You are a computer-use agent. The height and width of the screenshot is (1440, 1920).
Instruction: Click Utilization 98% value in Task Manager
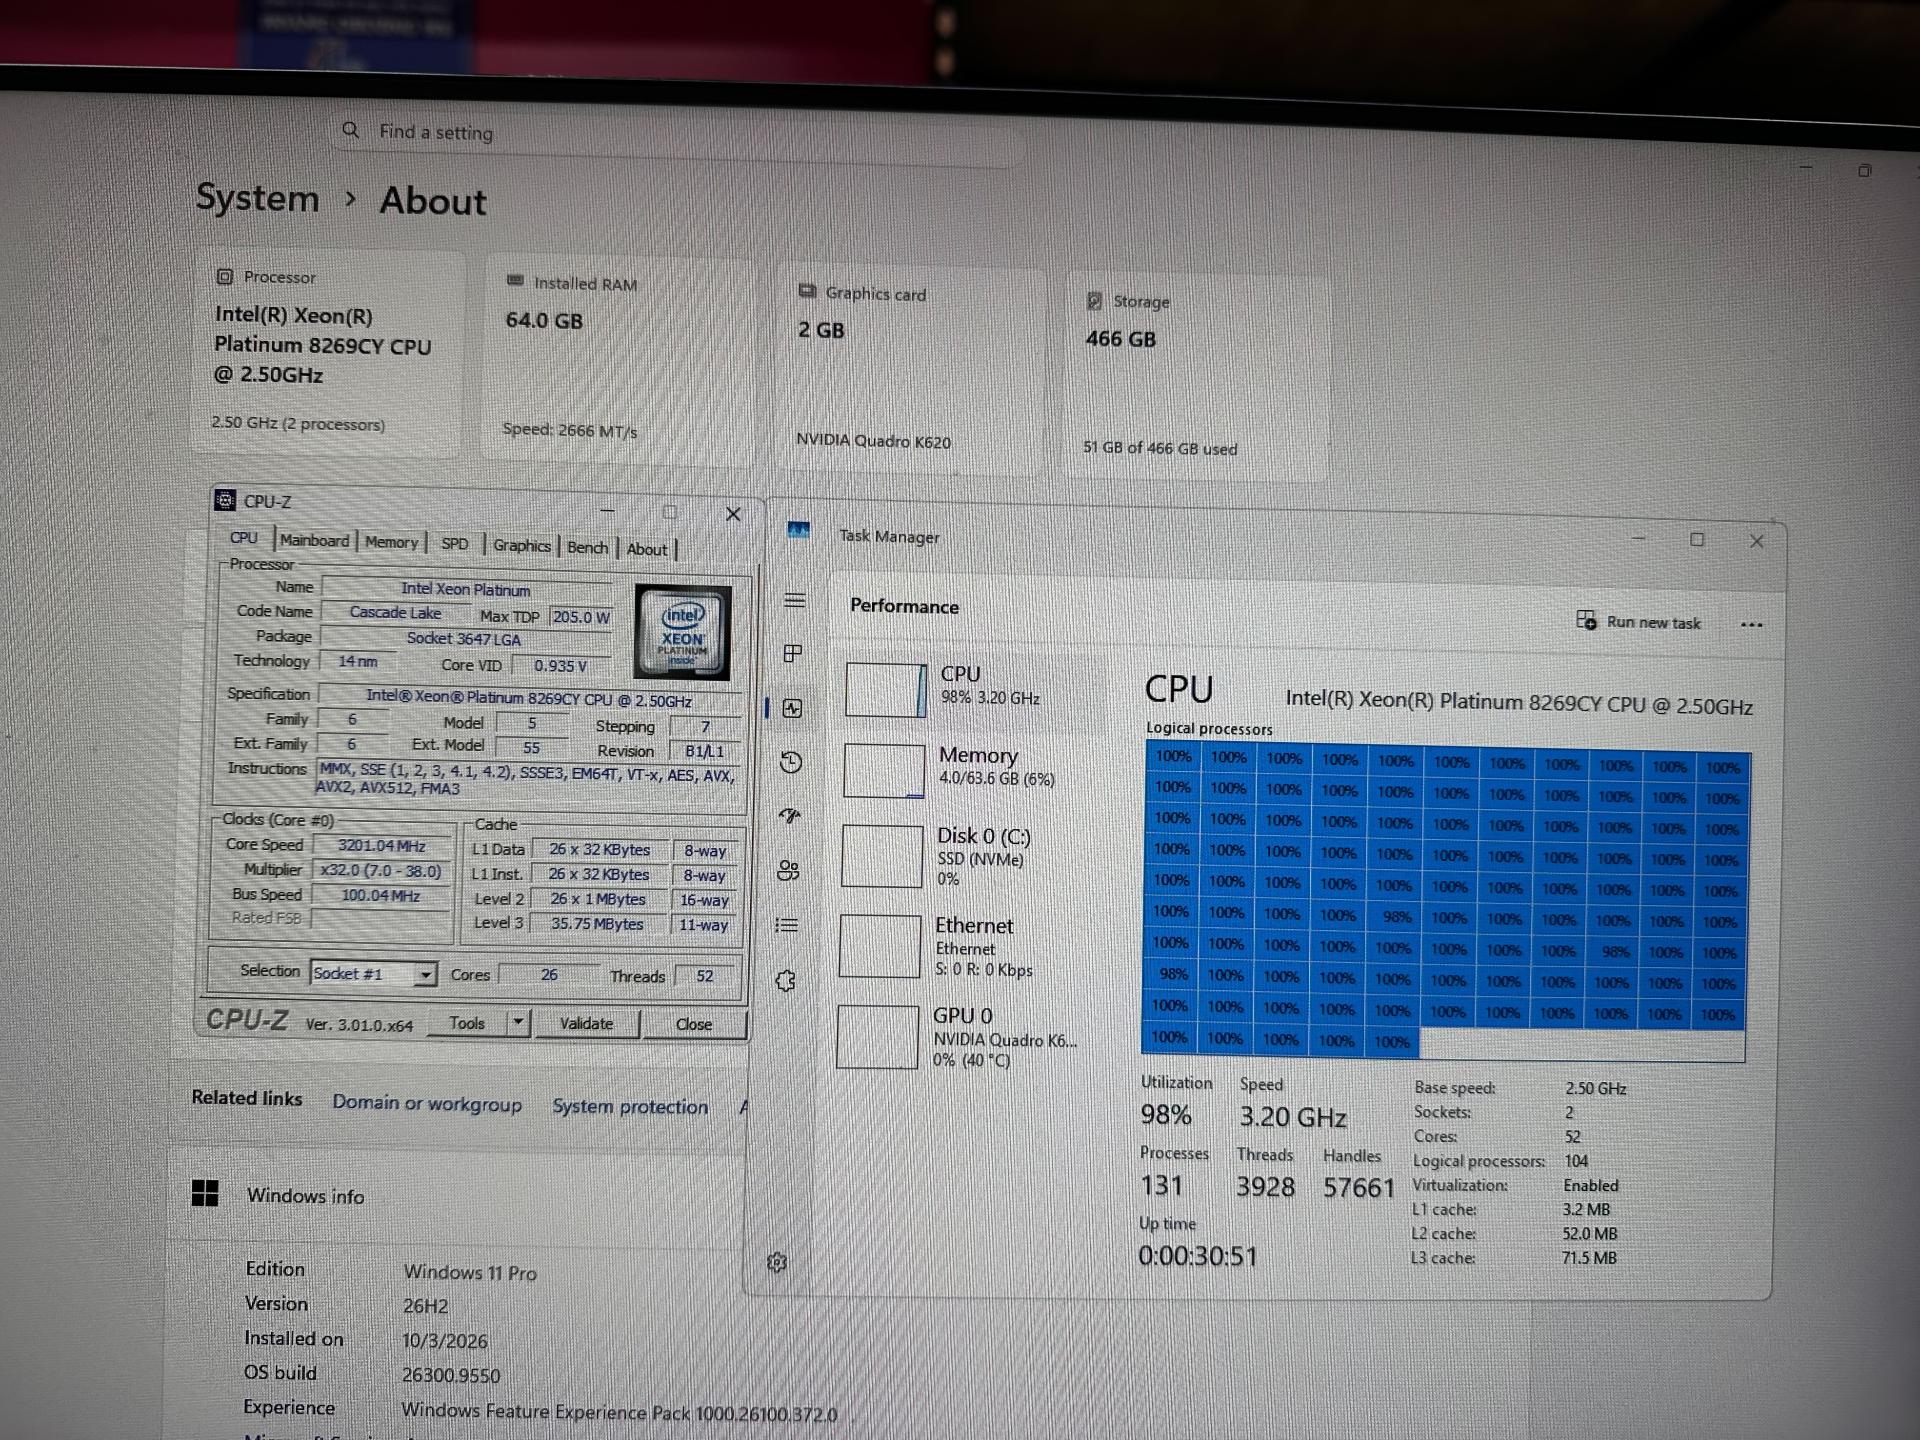1166,1114
